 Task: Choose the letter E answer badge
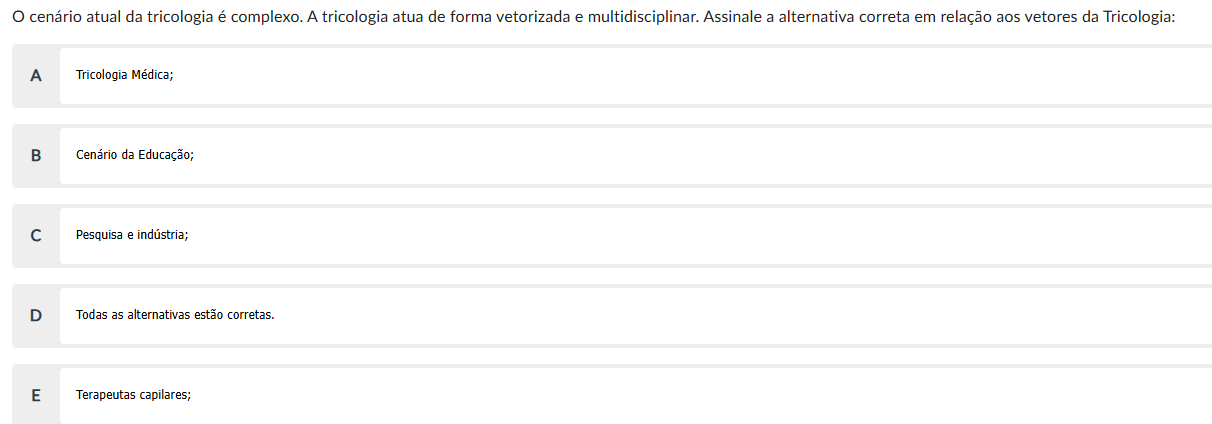(36, 395)
